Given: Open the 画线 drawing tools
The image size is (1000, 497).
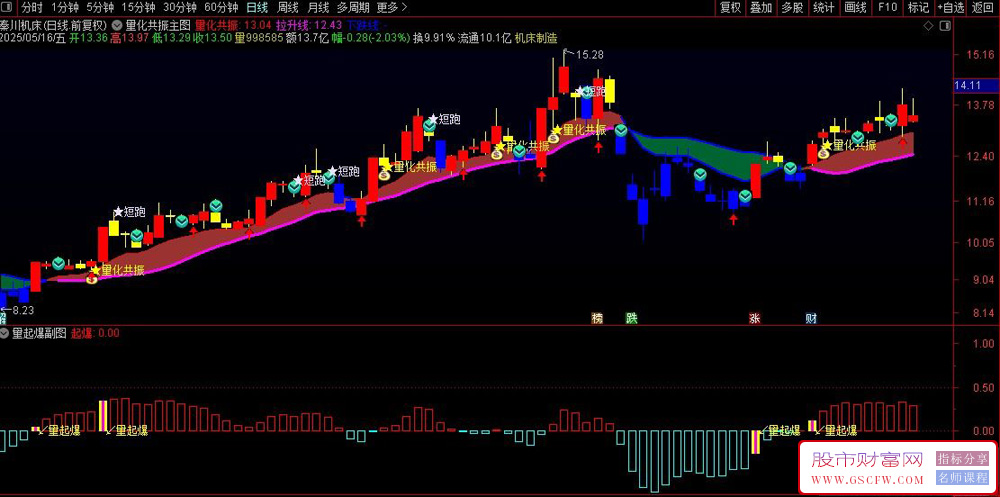Looking at the screenshot, I should pos(855,8).
